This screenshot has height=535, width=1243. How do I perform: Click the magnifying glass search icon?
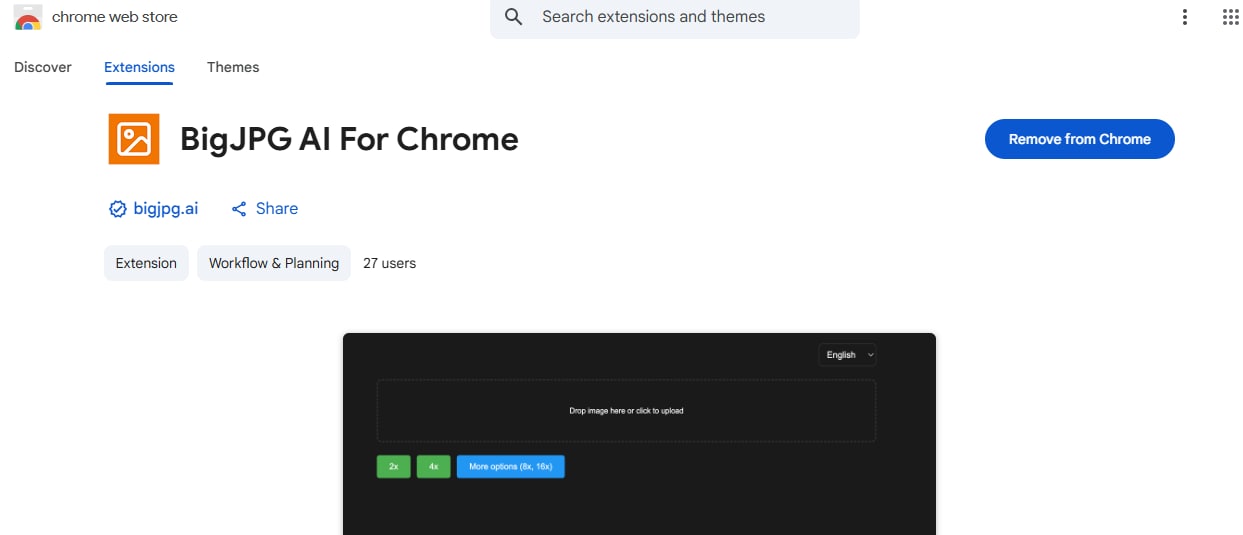click(514, 17)
